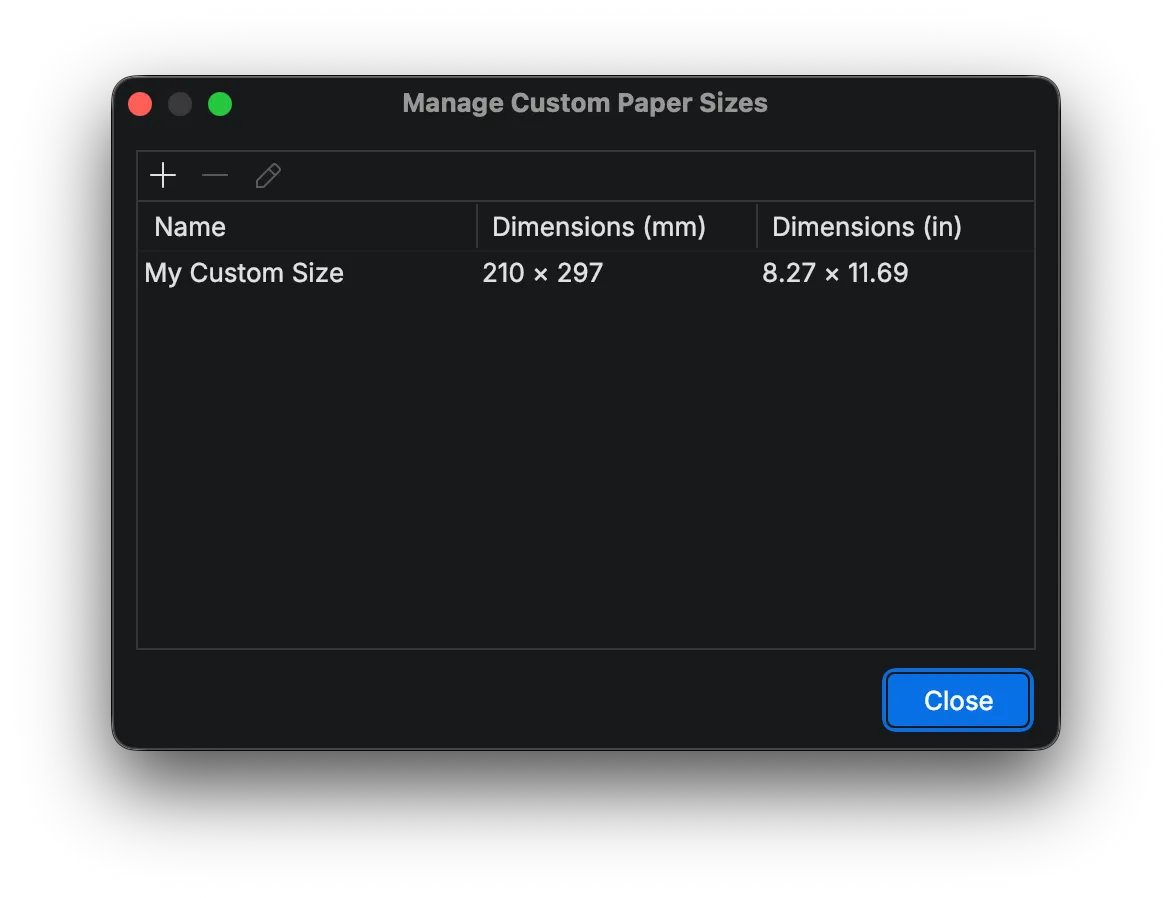Select the My Custom Size entry
This screenshot has width=1172, height=898.
tap(243, 272)
